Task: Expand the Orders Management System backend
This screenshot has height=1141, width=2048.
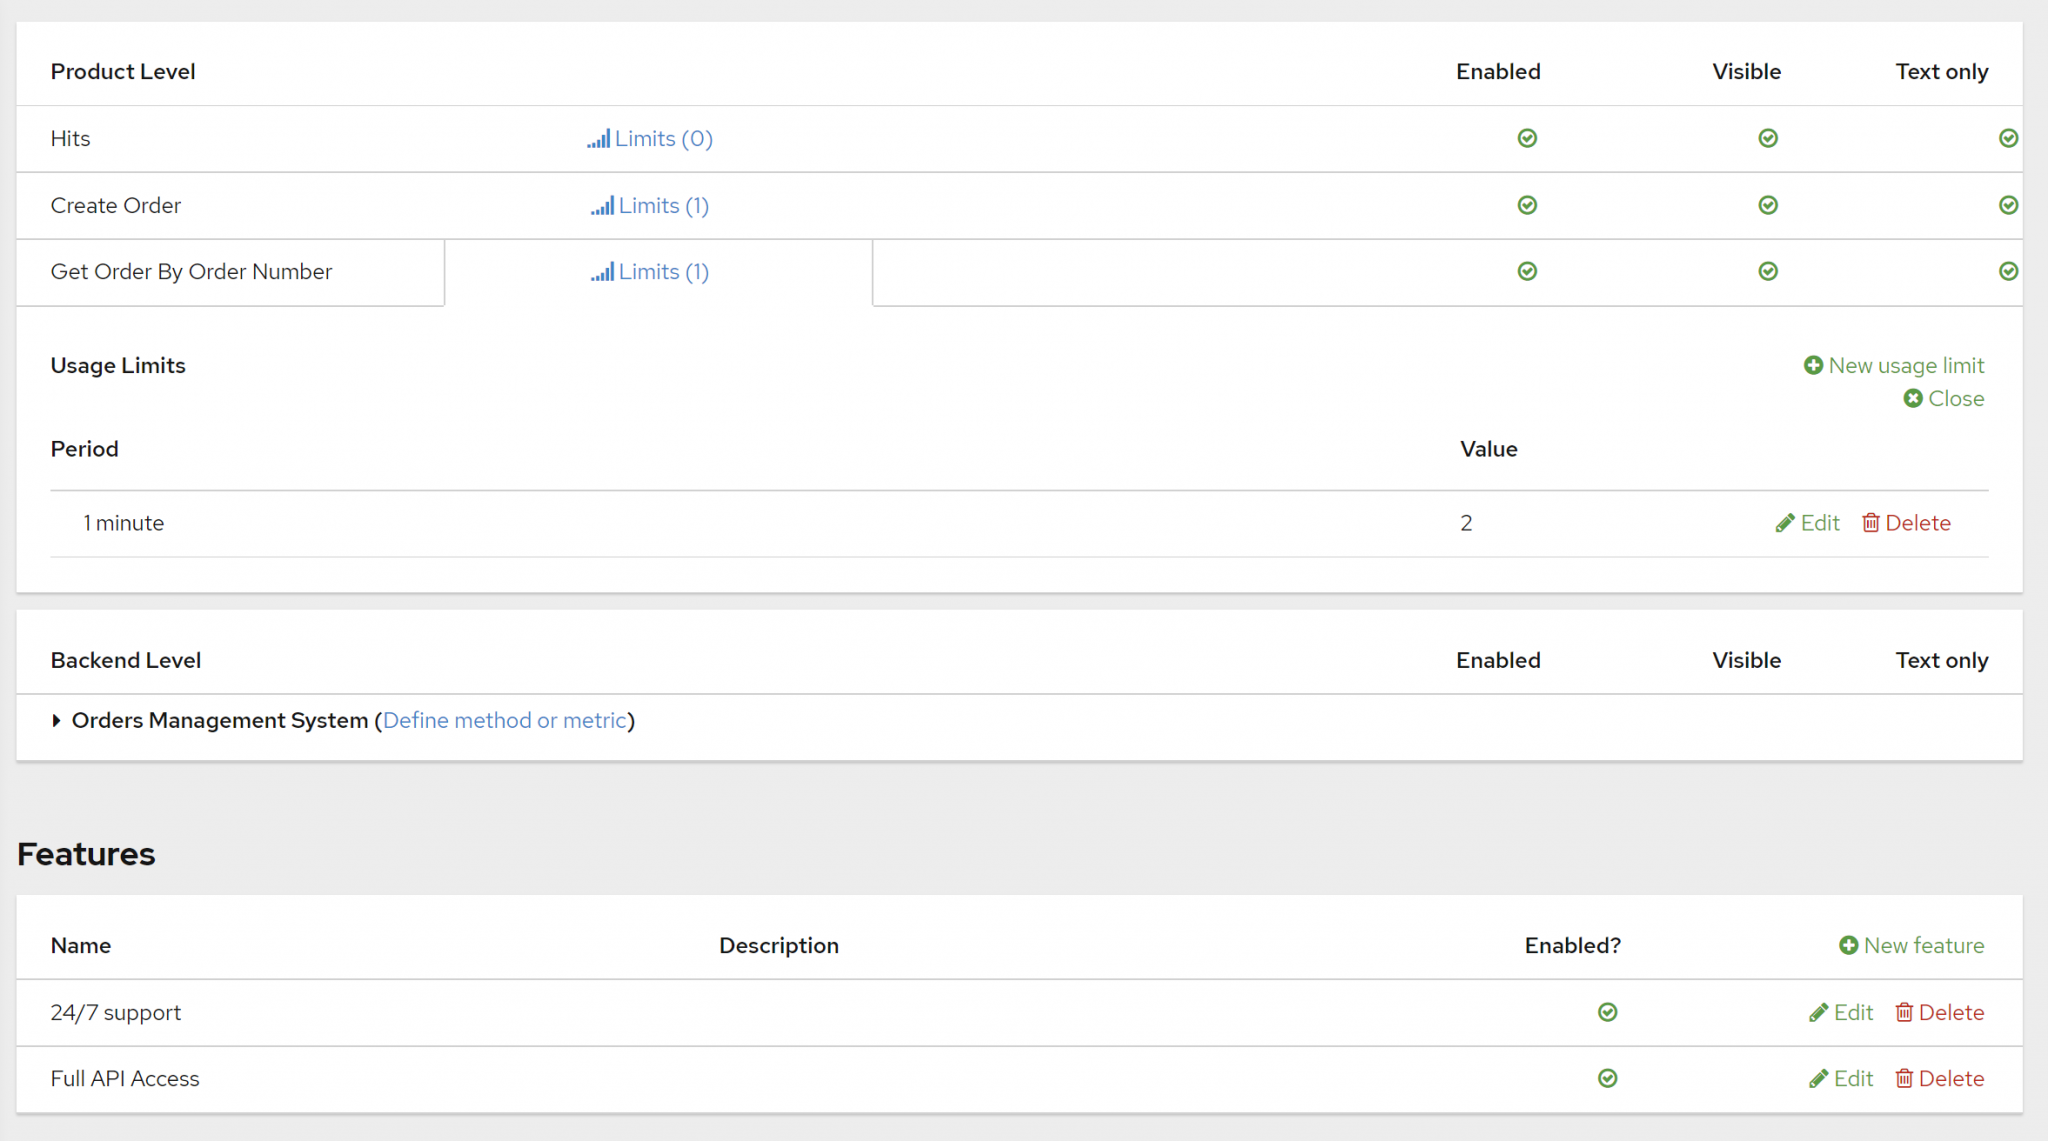Action: click(57, 720)
